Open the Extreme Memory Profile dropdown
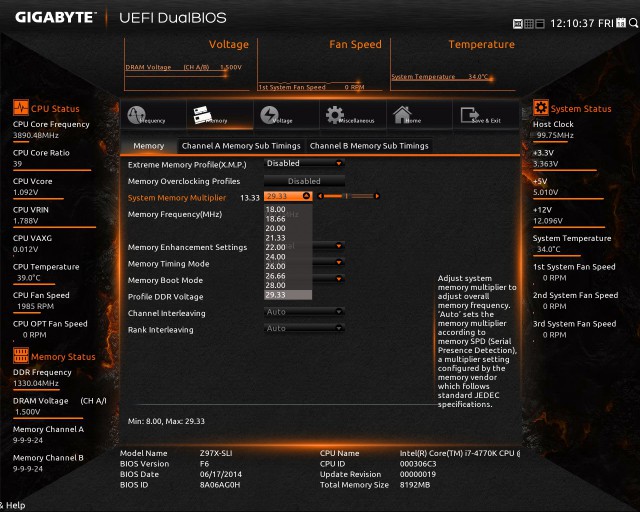The image size is (640, 512). (304, 163)
